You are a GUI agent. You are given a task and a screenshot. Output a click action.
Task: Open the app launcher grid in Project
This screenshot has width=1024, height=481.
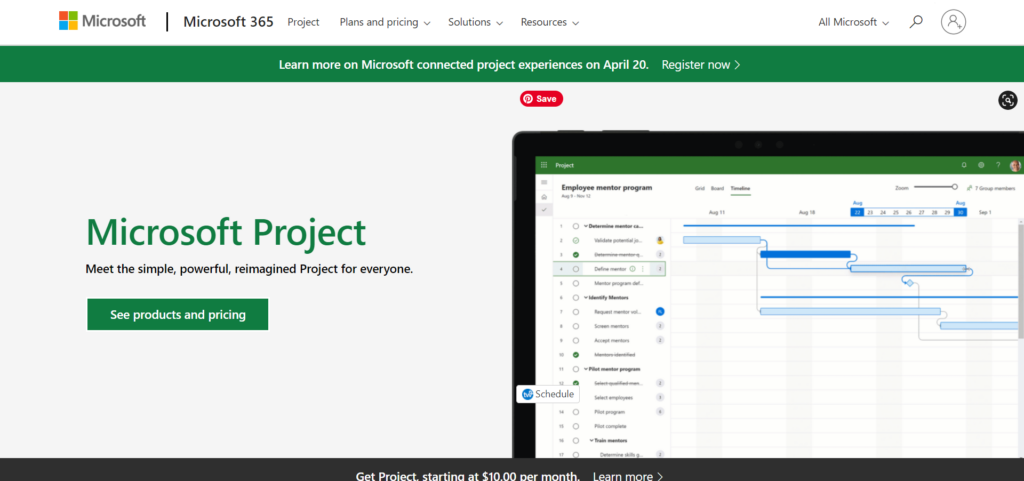pyautogui.click(x=544, y=165)
